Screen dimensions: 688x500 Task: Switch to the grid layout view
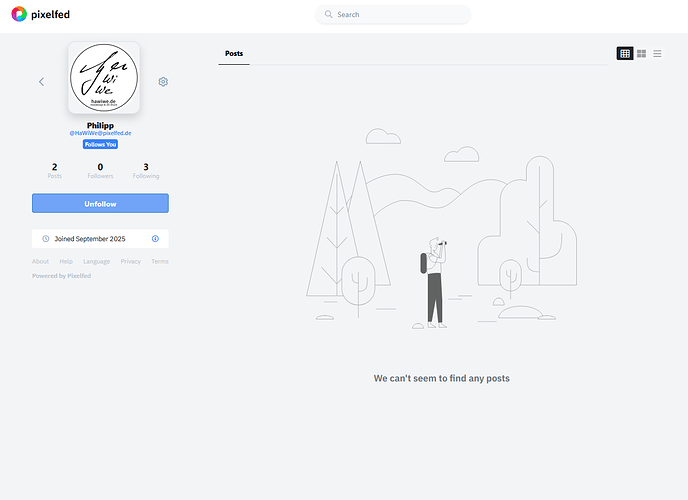tap(625, 53)
